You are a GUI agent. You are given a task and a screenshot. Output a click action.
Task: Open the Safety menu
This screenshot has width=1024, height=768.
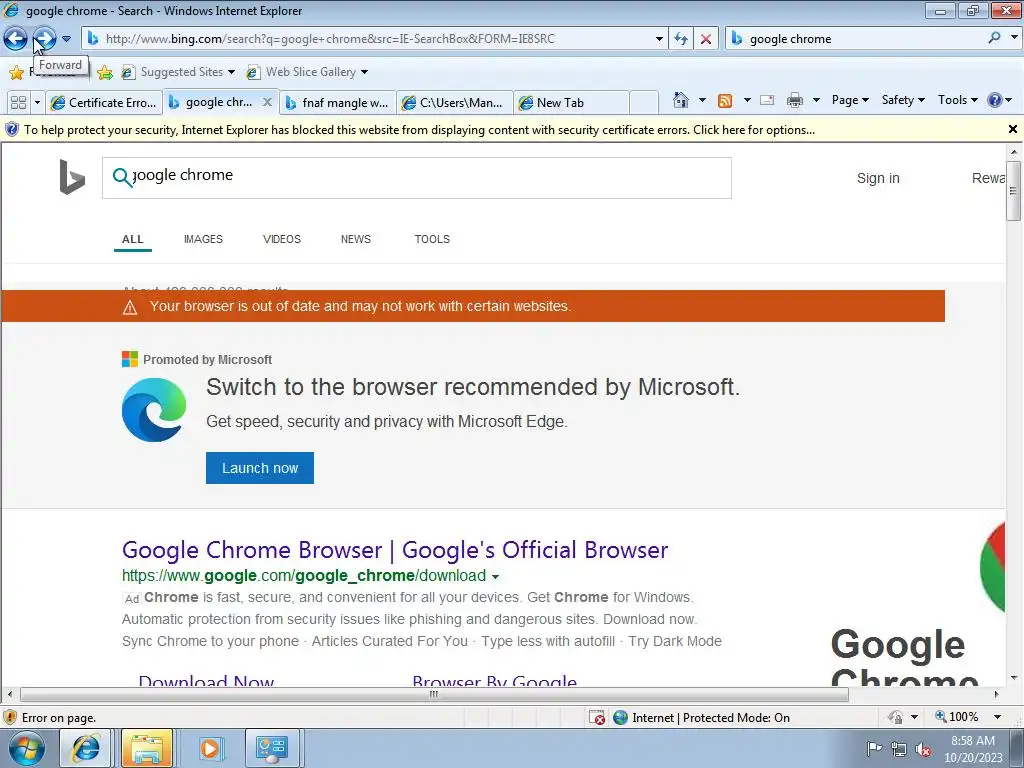(x=903, y=100)
